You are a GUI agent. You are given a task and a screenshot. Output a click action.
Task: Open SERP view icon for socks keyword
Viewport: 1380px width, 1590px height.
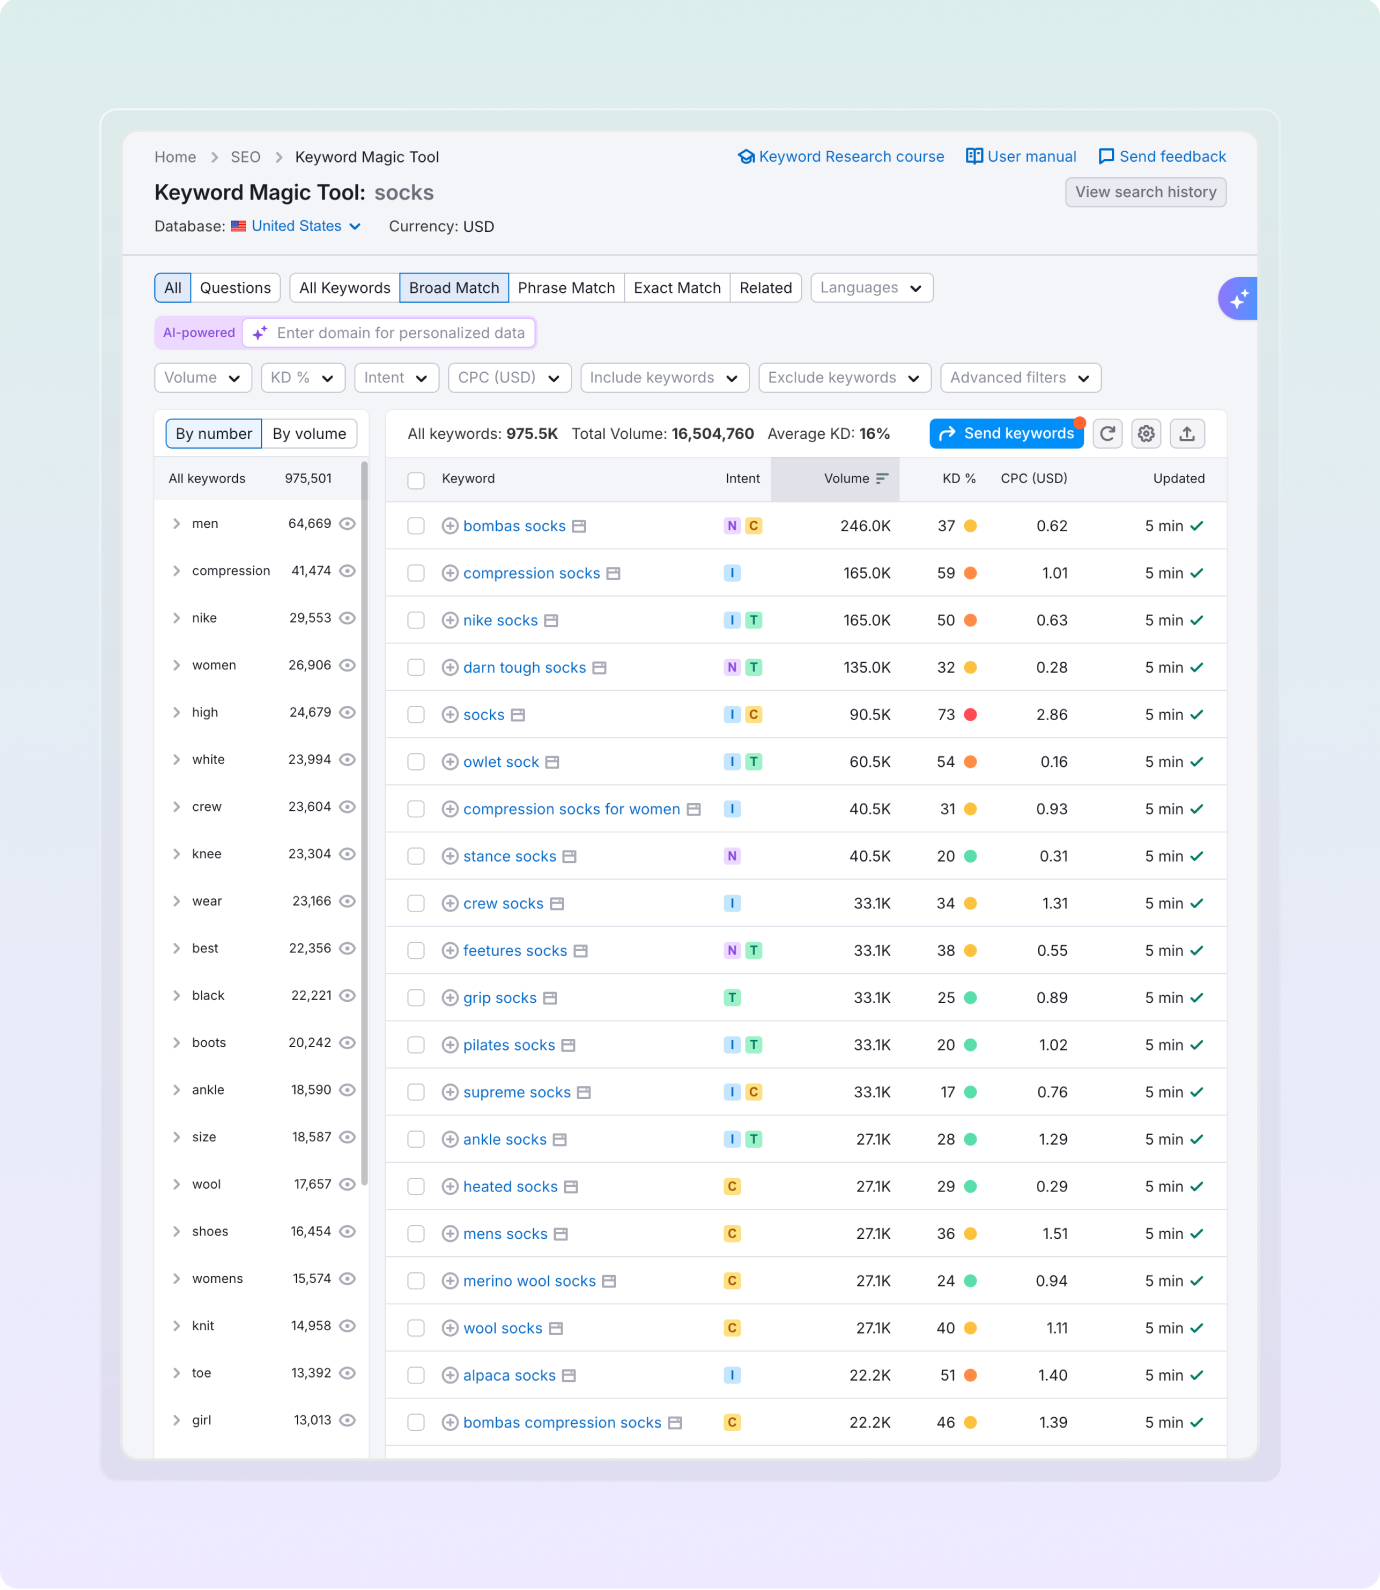click(x=518, y=715)
